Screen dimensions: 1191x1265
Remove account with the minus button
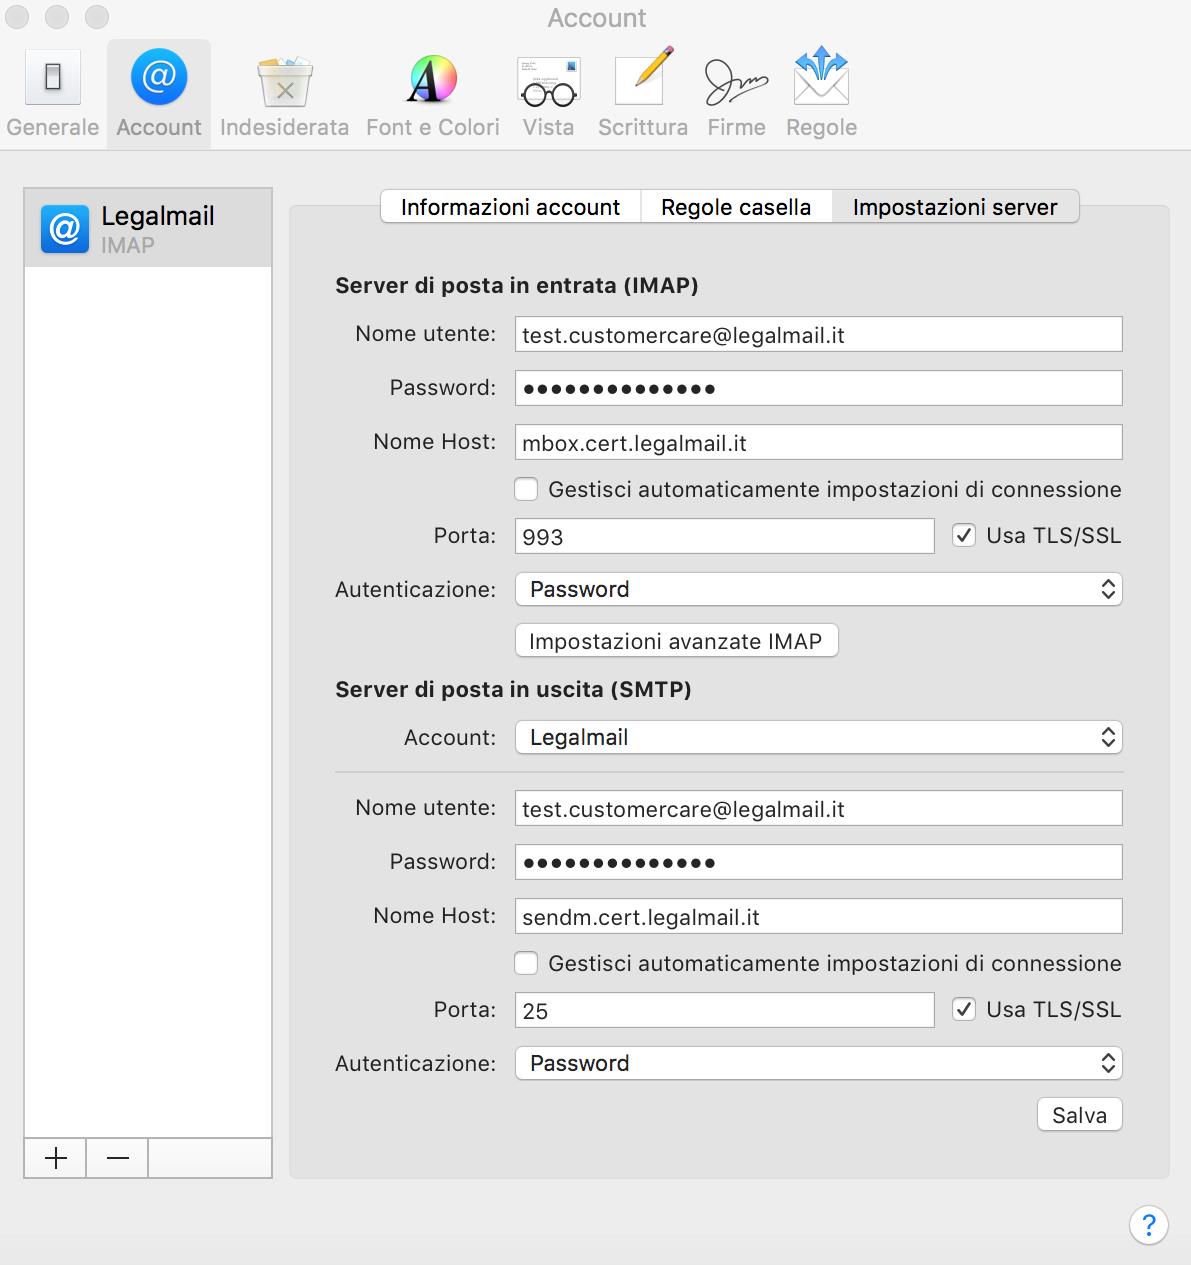click(117, 1158)
